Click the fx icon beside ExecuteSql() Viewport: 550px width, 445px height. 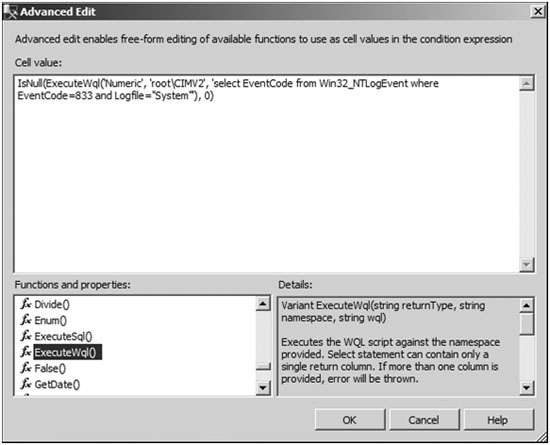pyautogui.click(x=26, y=336)
